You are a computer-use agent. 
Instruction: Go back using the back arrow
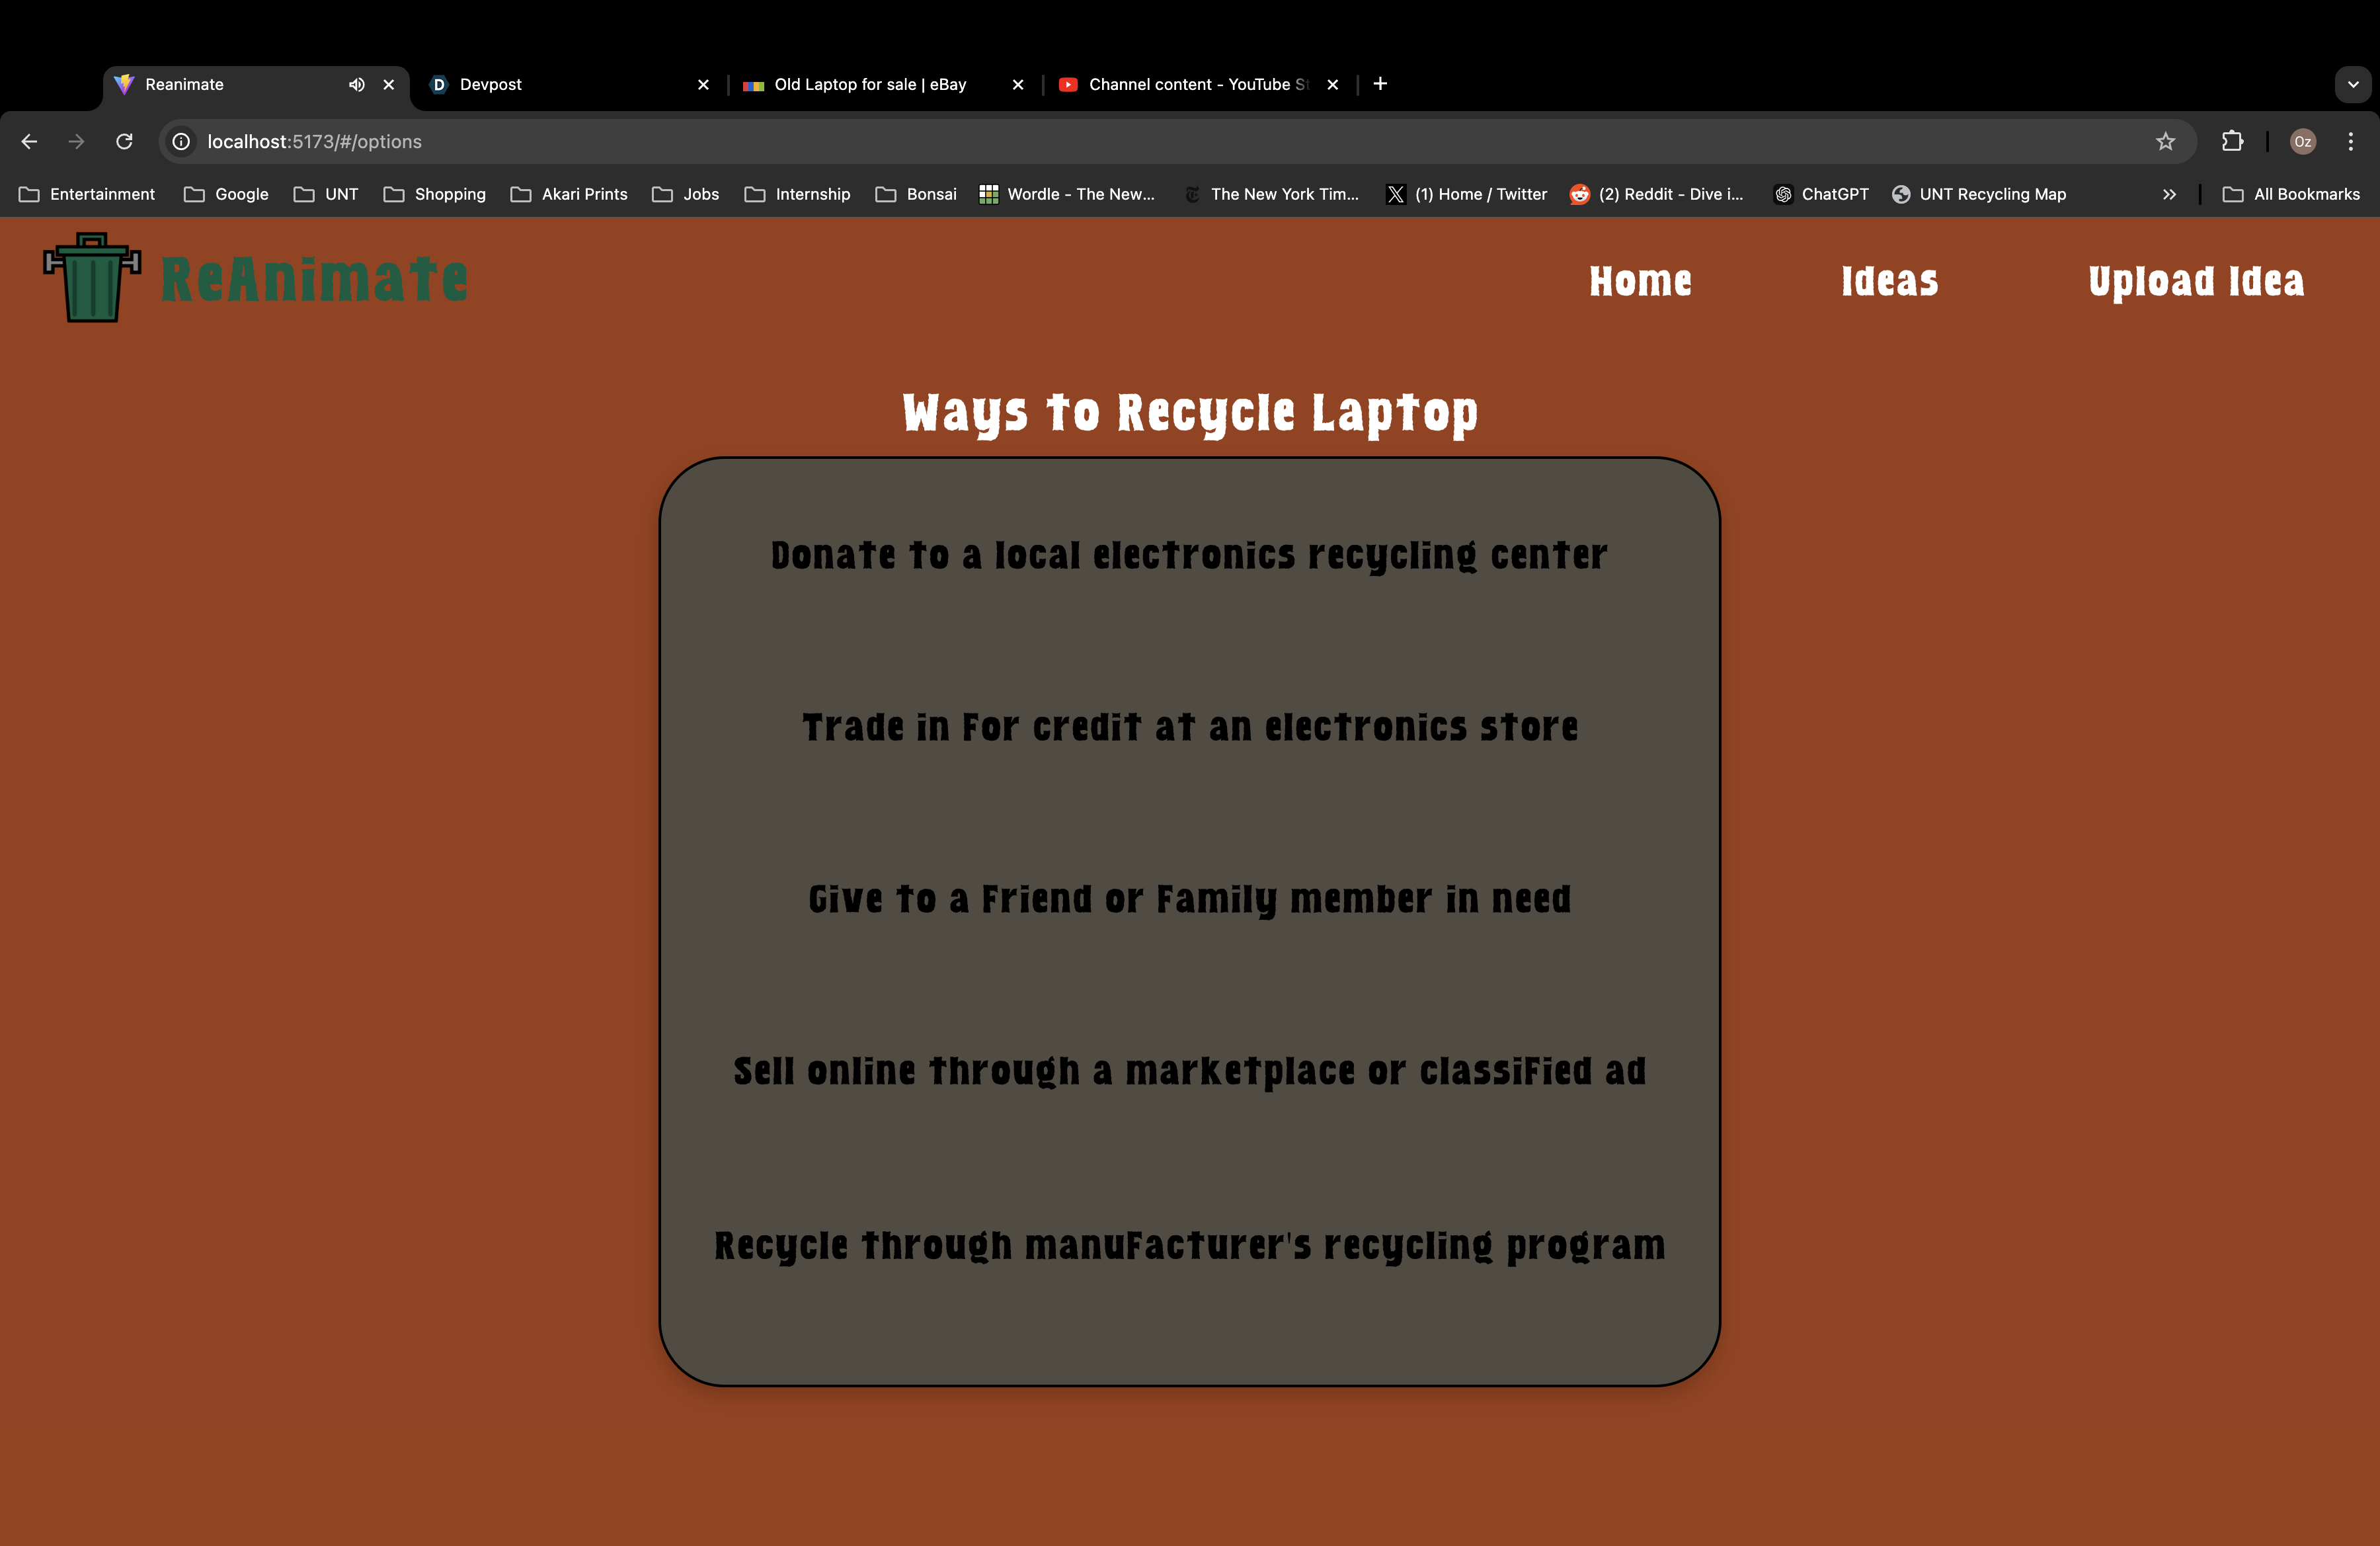point(29,142)
